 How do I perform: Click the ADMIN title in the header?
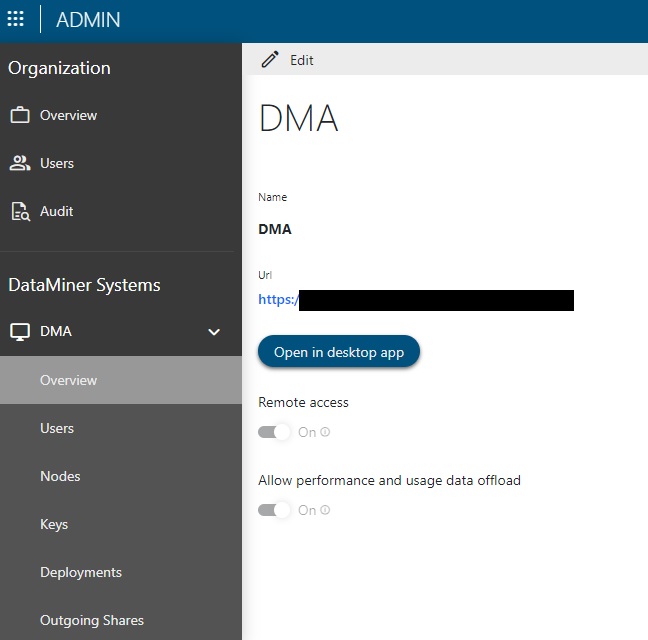(88, 19)
